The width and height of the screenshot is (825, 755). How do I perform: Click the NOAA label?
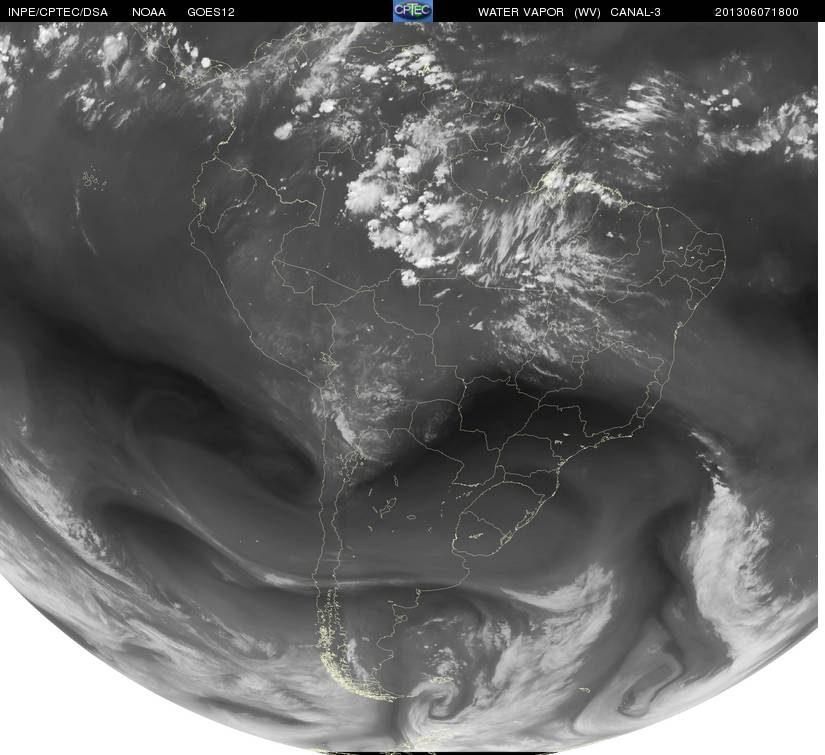[x=149, y=12]
